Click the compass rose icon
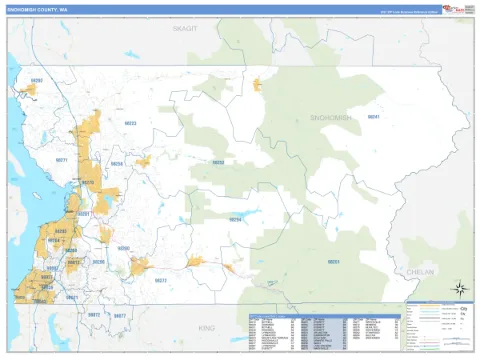 click(460, 289)
